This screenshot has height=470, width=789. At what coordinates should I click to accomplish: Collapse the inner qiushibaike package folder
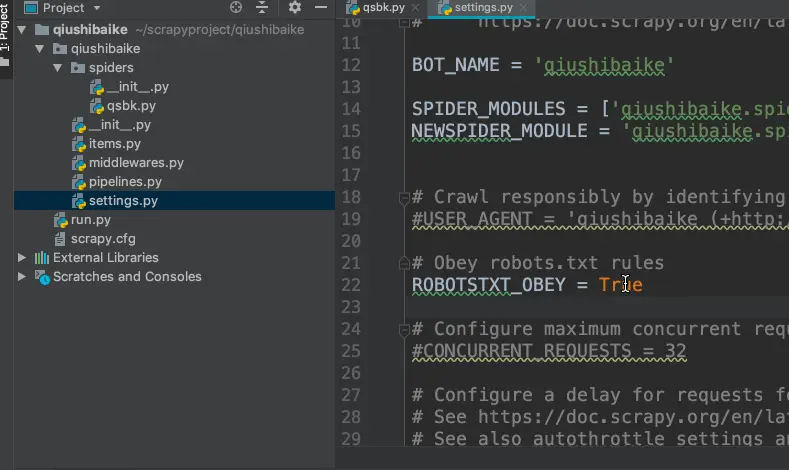(40, 49)
